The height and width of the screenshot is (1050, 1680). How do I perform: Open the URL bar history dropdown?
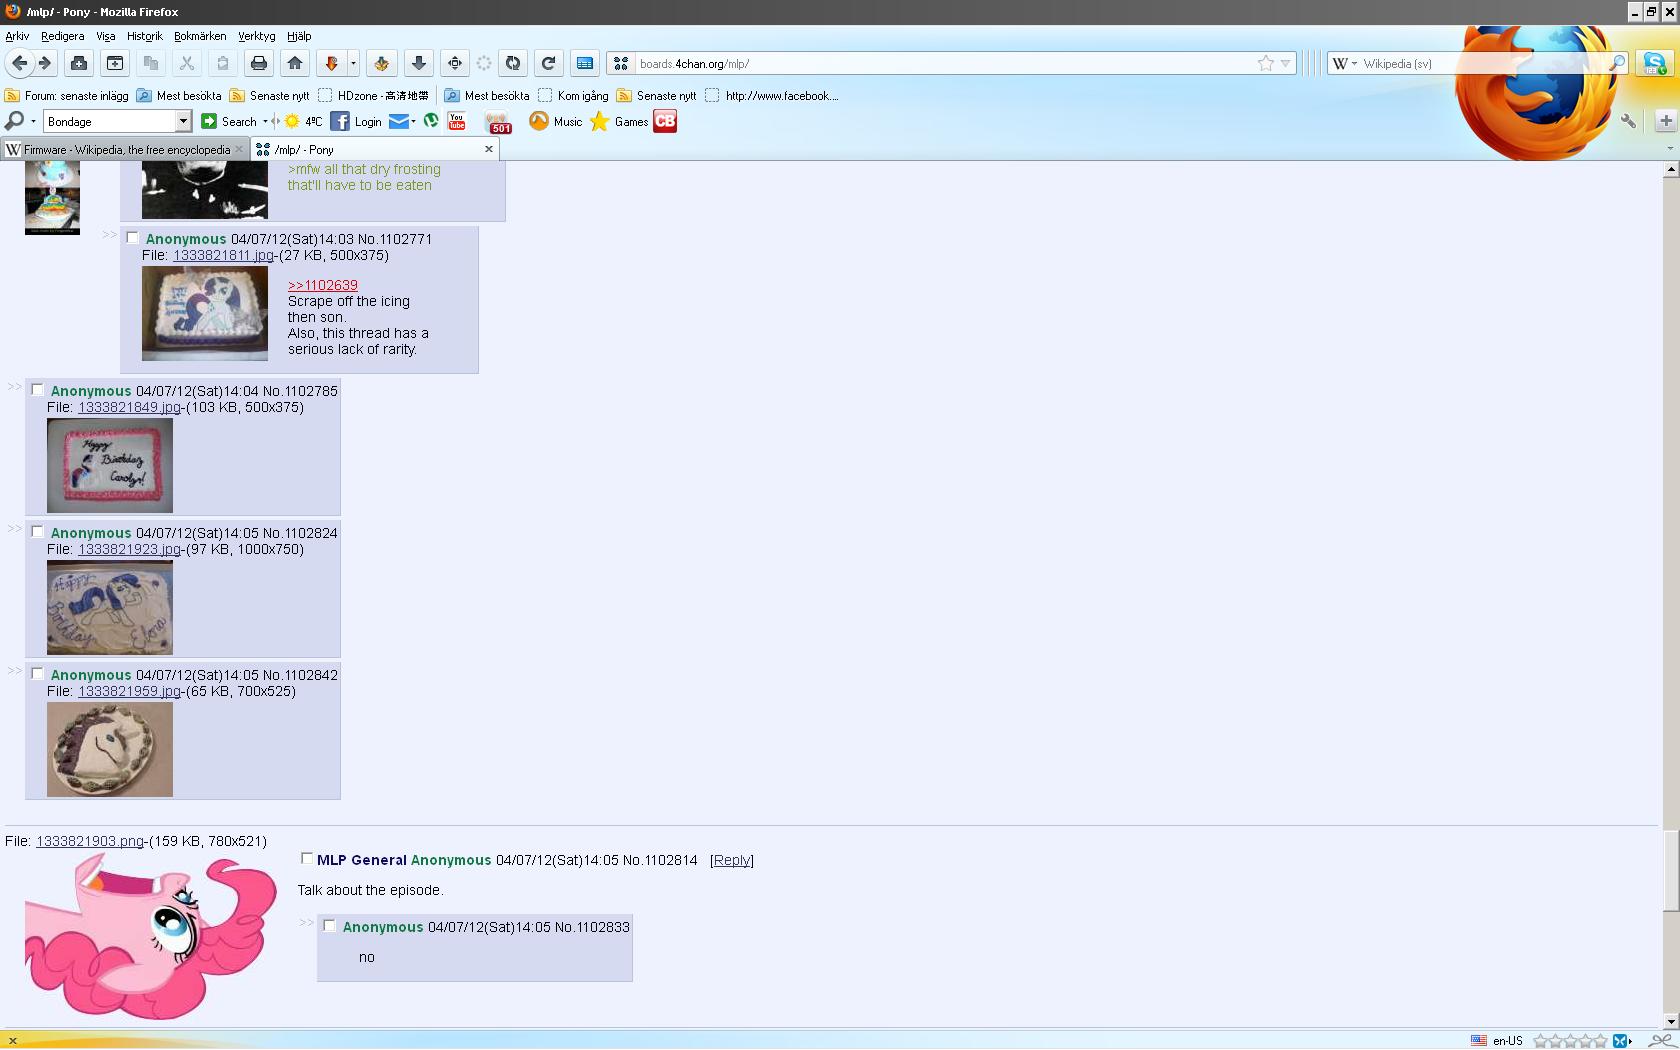(1286, 63)
